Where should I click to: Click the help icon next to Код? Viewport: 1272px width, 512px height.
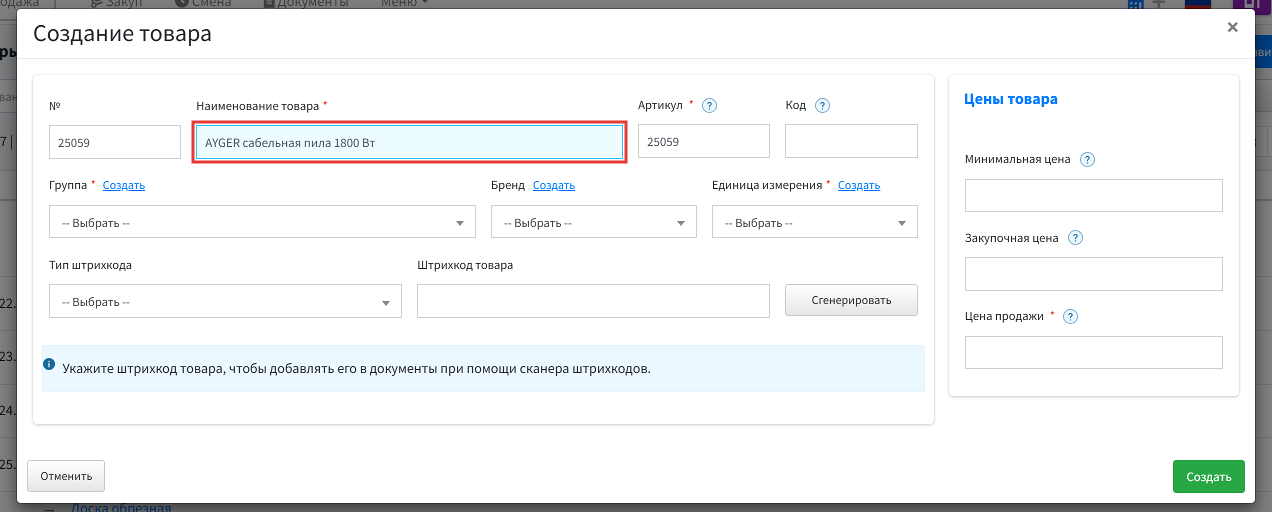tap(823, 106)
